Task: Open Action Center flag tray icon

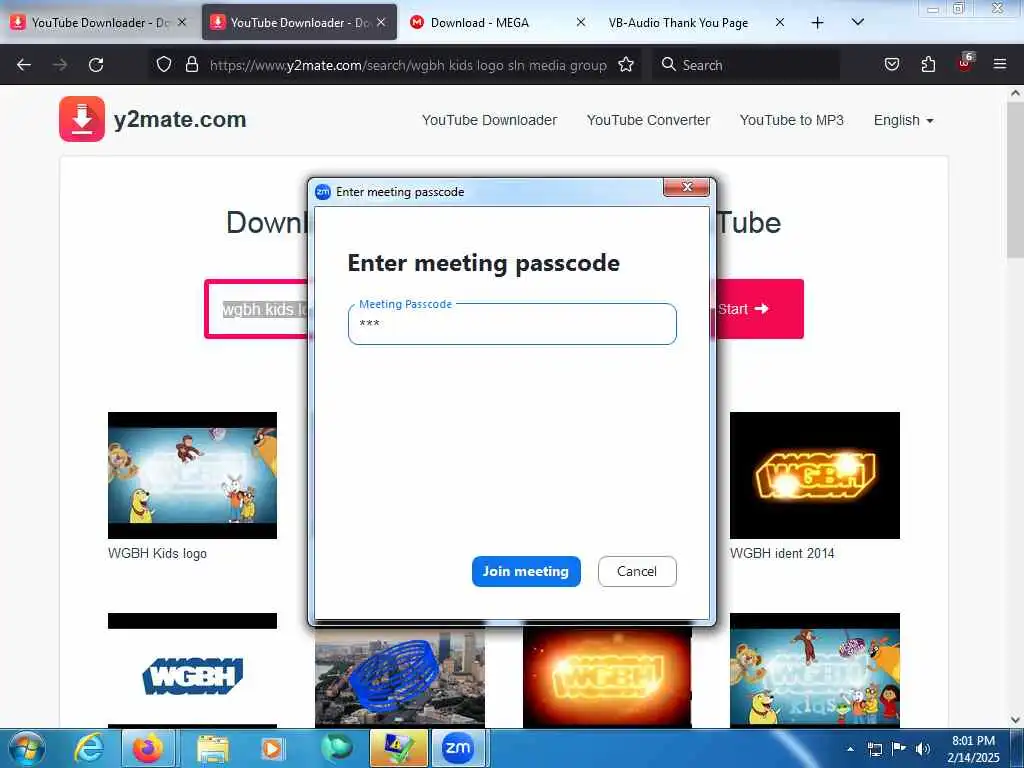Action: [x=899, y=748]
